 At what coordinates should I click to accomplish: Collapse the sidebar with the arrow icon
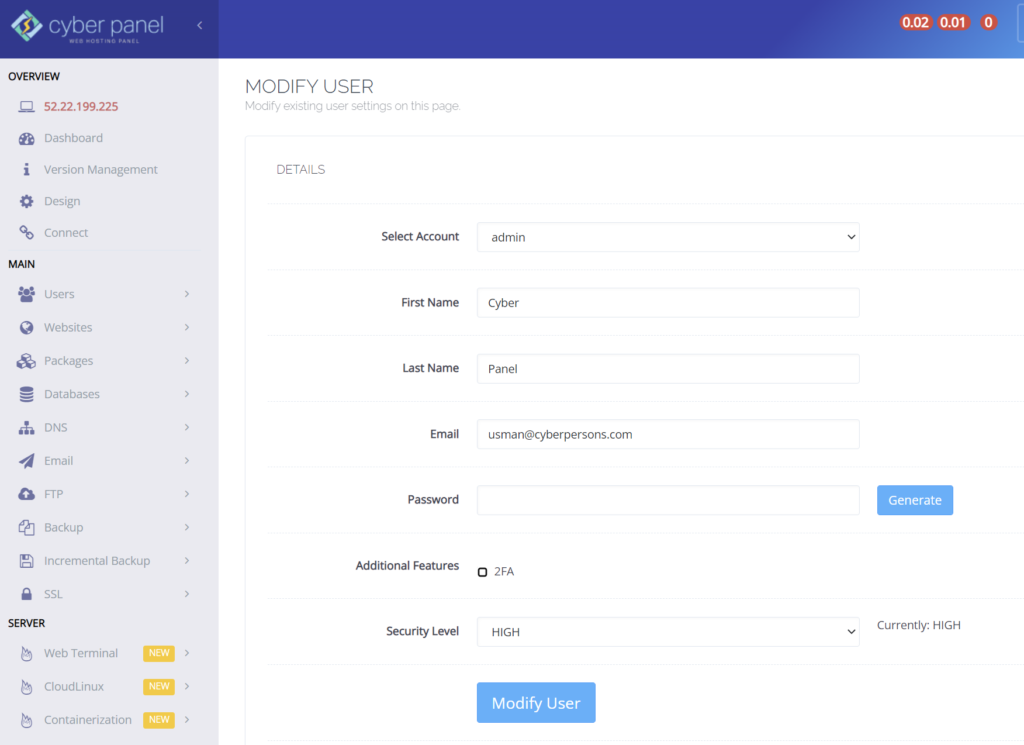coord(200,25)
